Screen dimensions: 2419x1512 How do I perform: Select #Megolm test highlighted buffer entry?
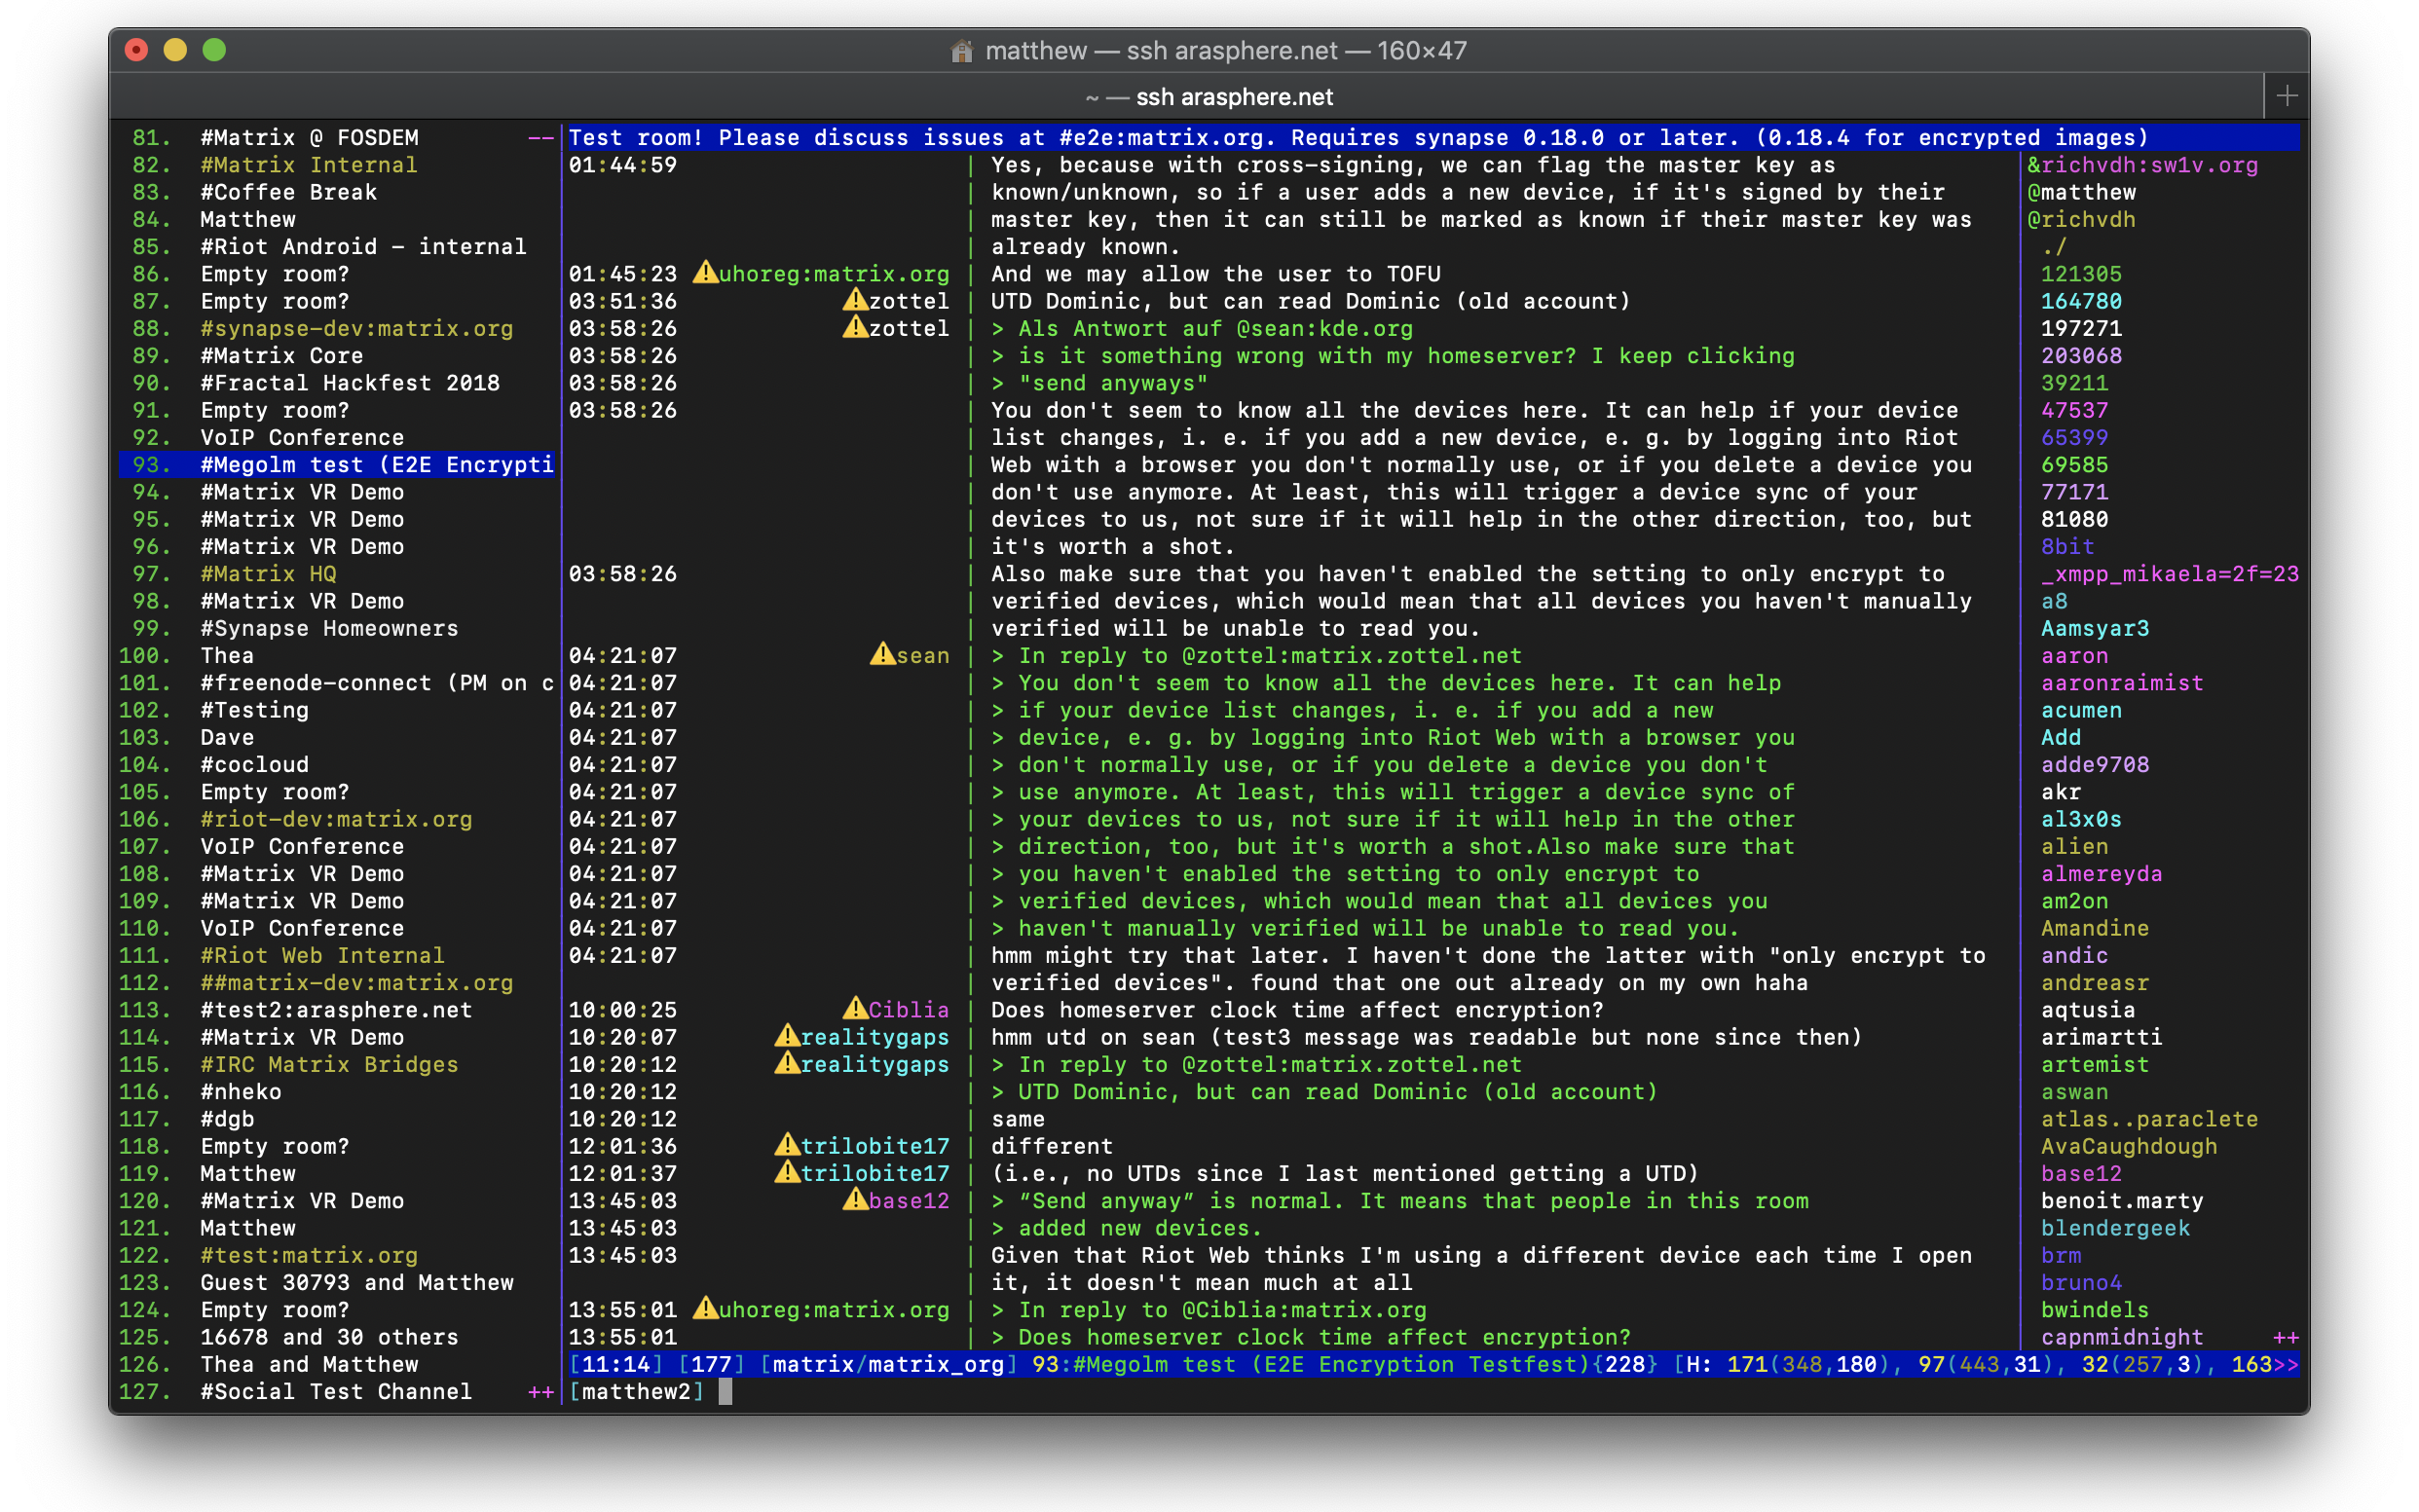[x=376, y=465]
